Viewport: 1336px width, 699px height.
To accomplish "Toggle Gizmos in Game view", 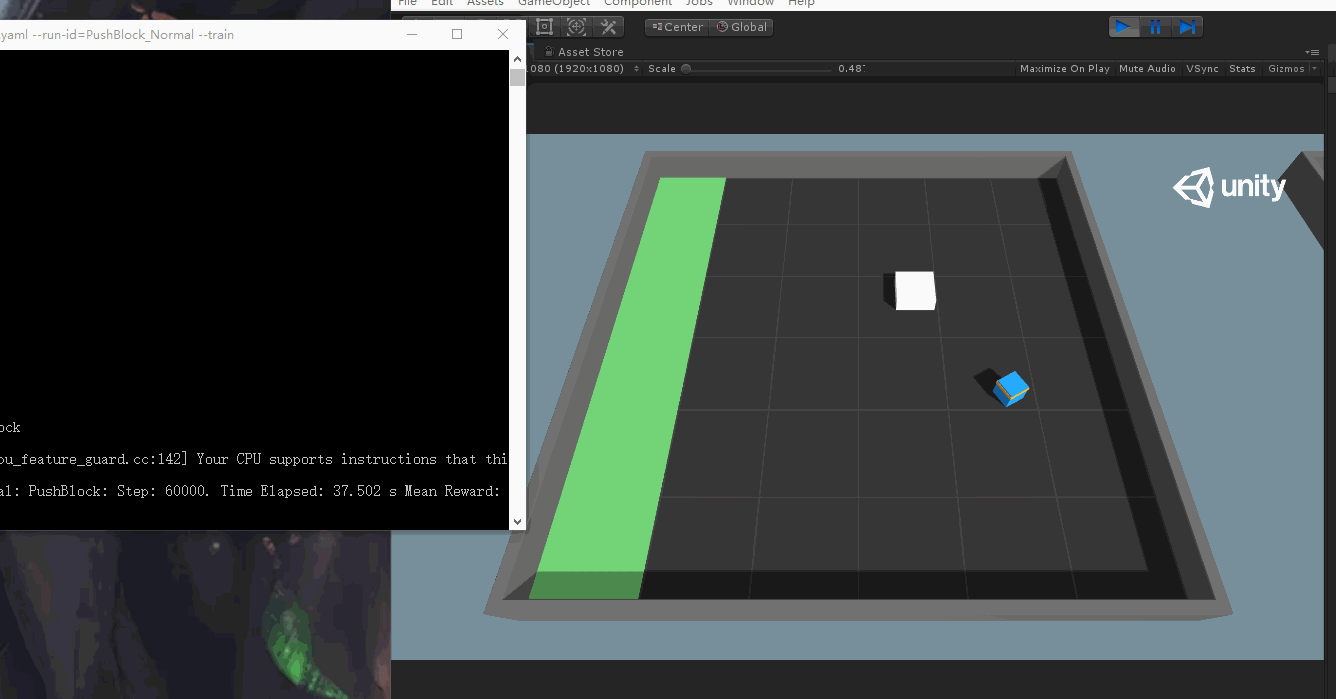I will (x=1286, y=69).
